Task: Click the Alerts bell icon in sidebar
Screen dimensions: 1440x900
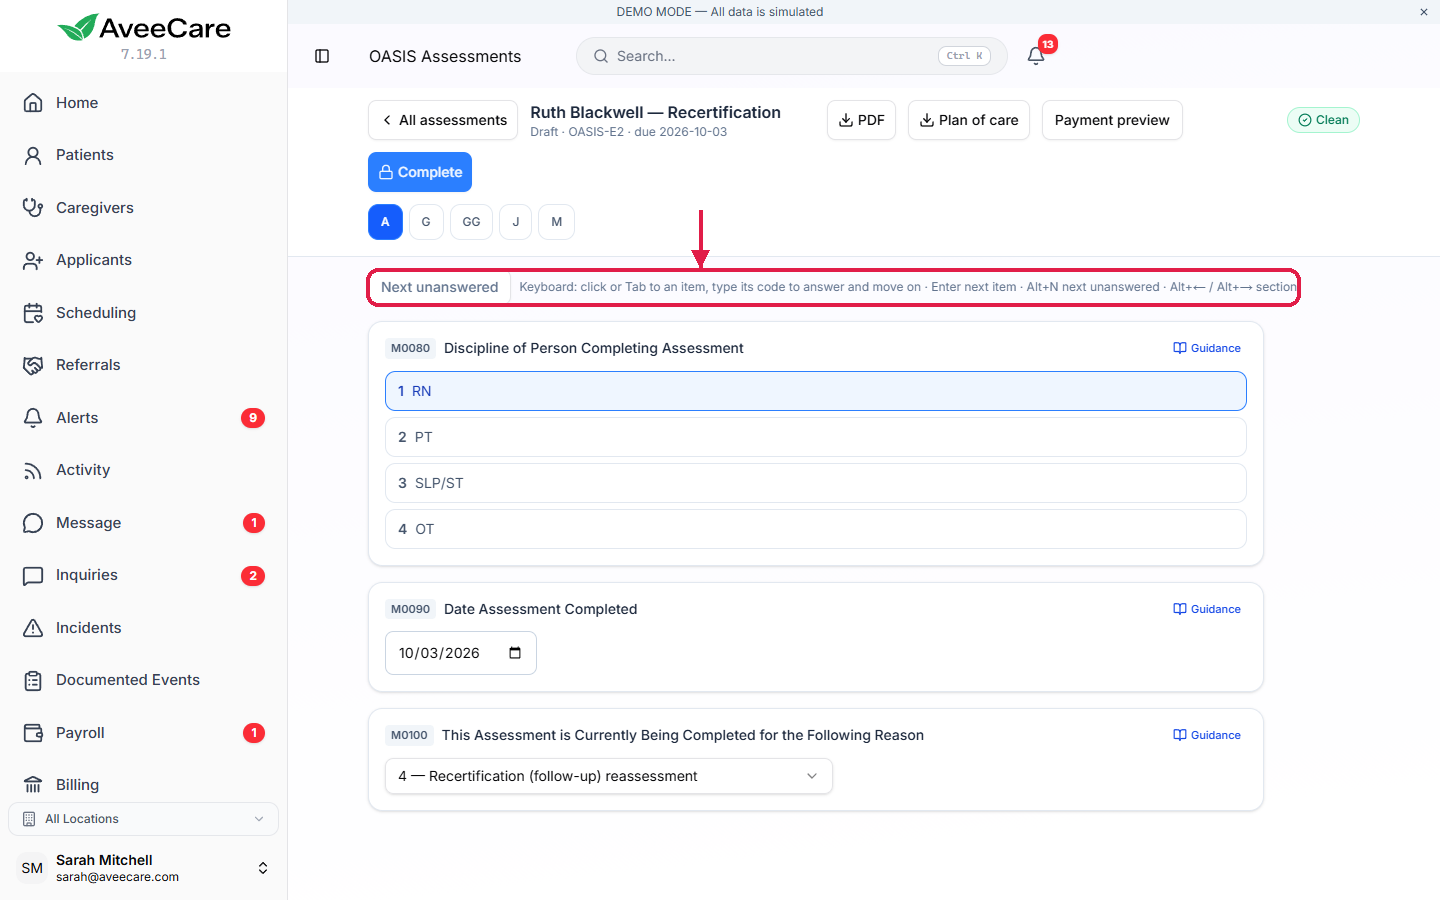Action: 33,418
